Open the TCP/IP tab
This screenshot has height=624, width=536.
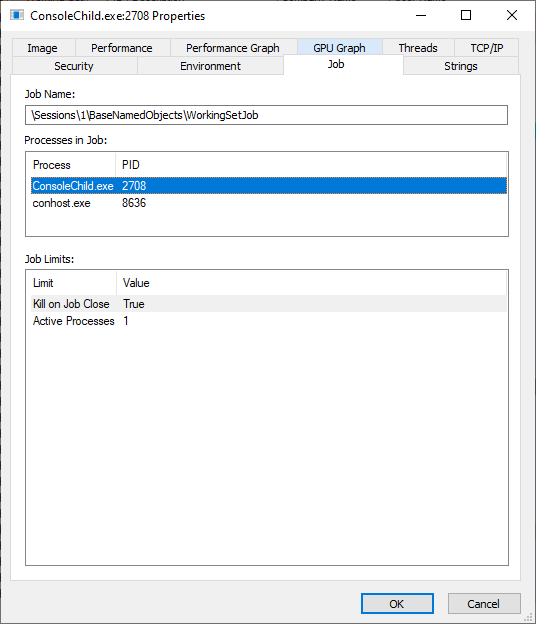point(486,48)
